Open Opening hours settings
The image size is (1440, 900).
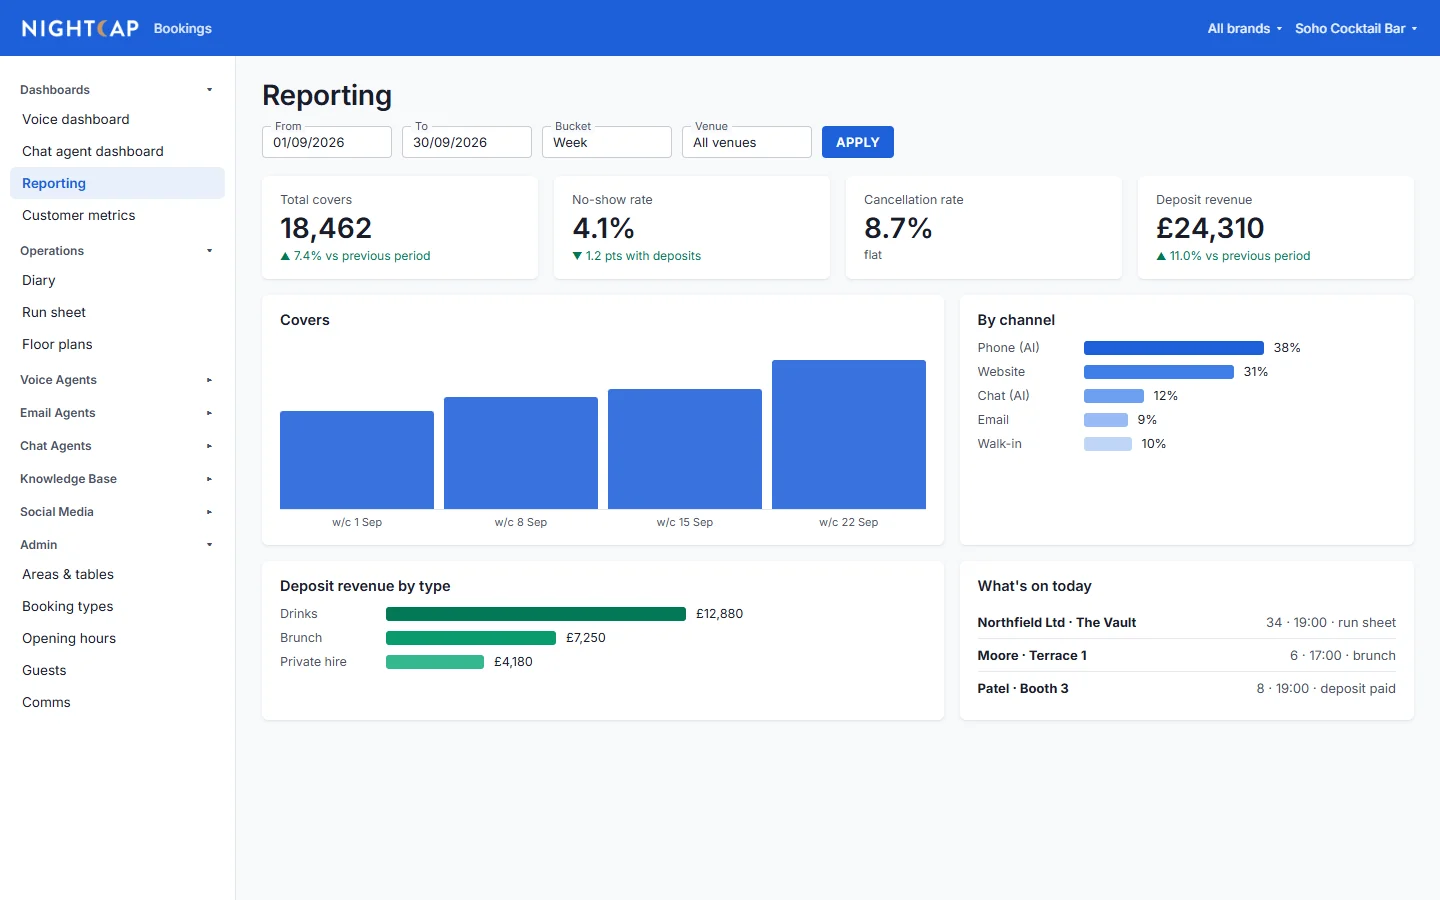click(x=117, y=638)
